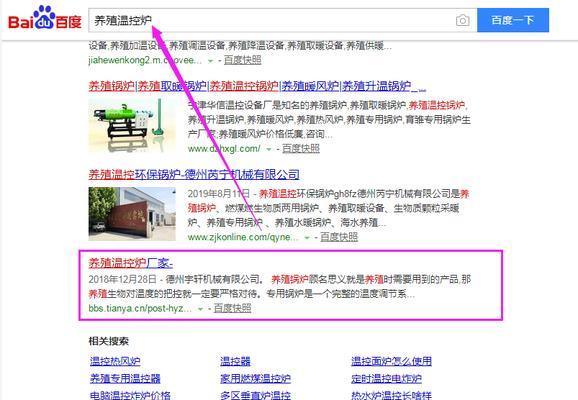Viewport: 578px width, 400px height.
Task: Click the Baidu logo
Action: click(45, 18)
